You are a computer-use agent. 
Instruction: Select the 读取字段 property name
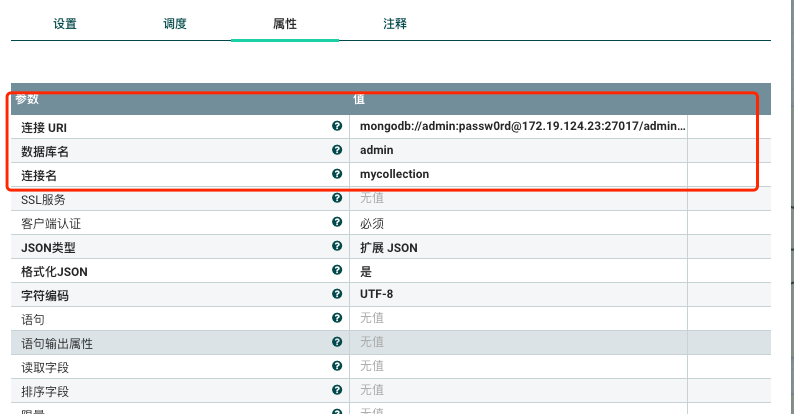pyautogui.click(x=45, y=367)
